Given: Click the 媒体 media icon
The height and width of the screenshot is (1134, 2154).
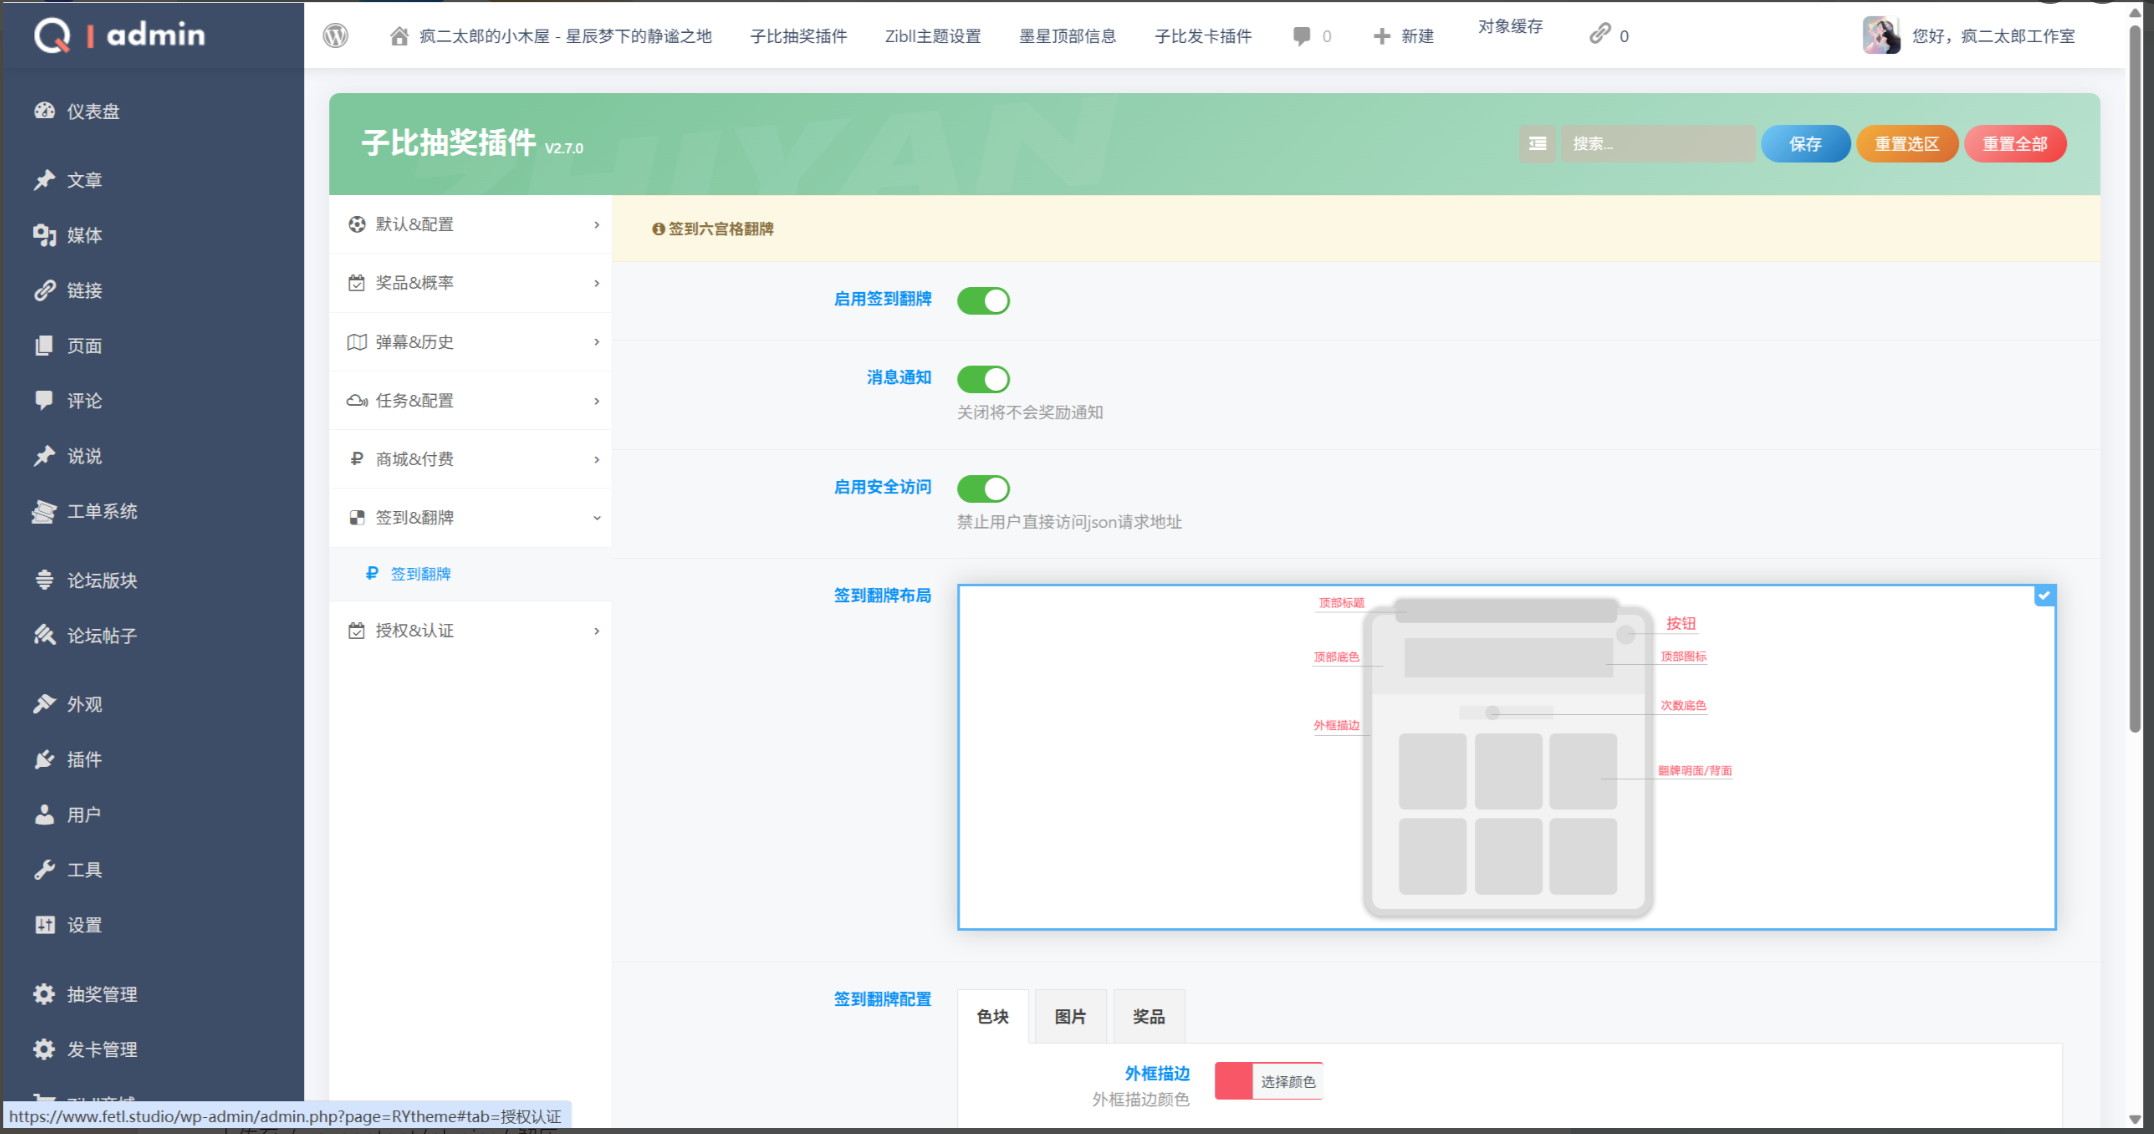Looking at the screenshot, I should tap(45, 235).
